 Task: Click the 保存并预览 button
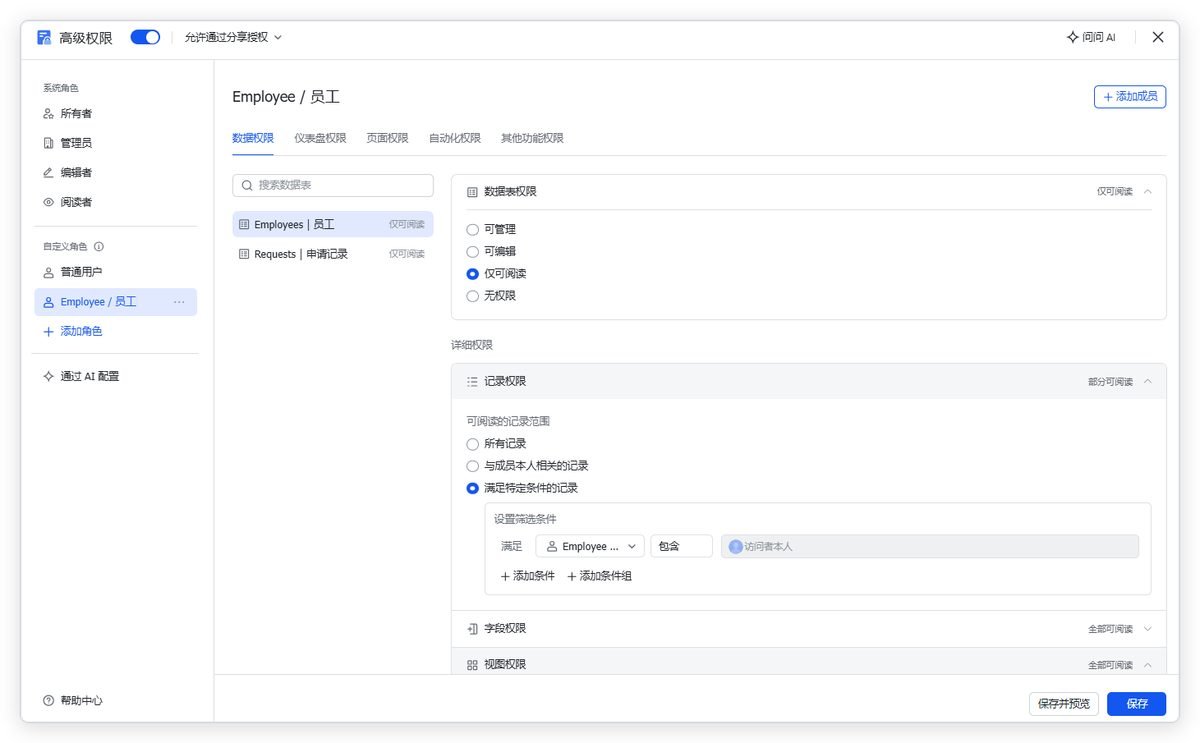1064,704
